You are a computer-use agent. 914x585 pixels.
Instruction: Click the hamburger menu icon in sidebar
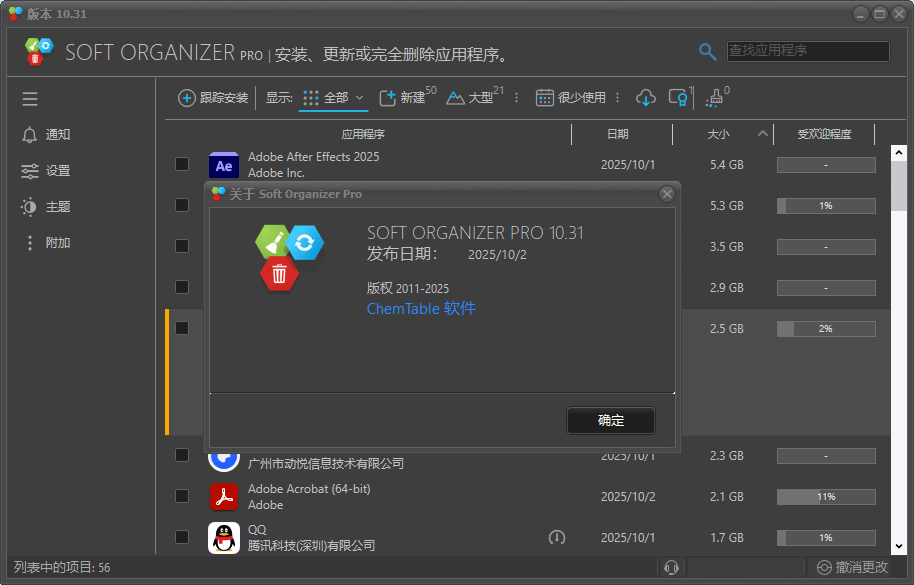point(30,99)
